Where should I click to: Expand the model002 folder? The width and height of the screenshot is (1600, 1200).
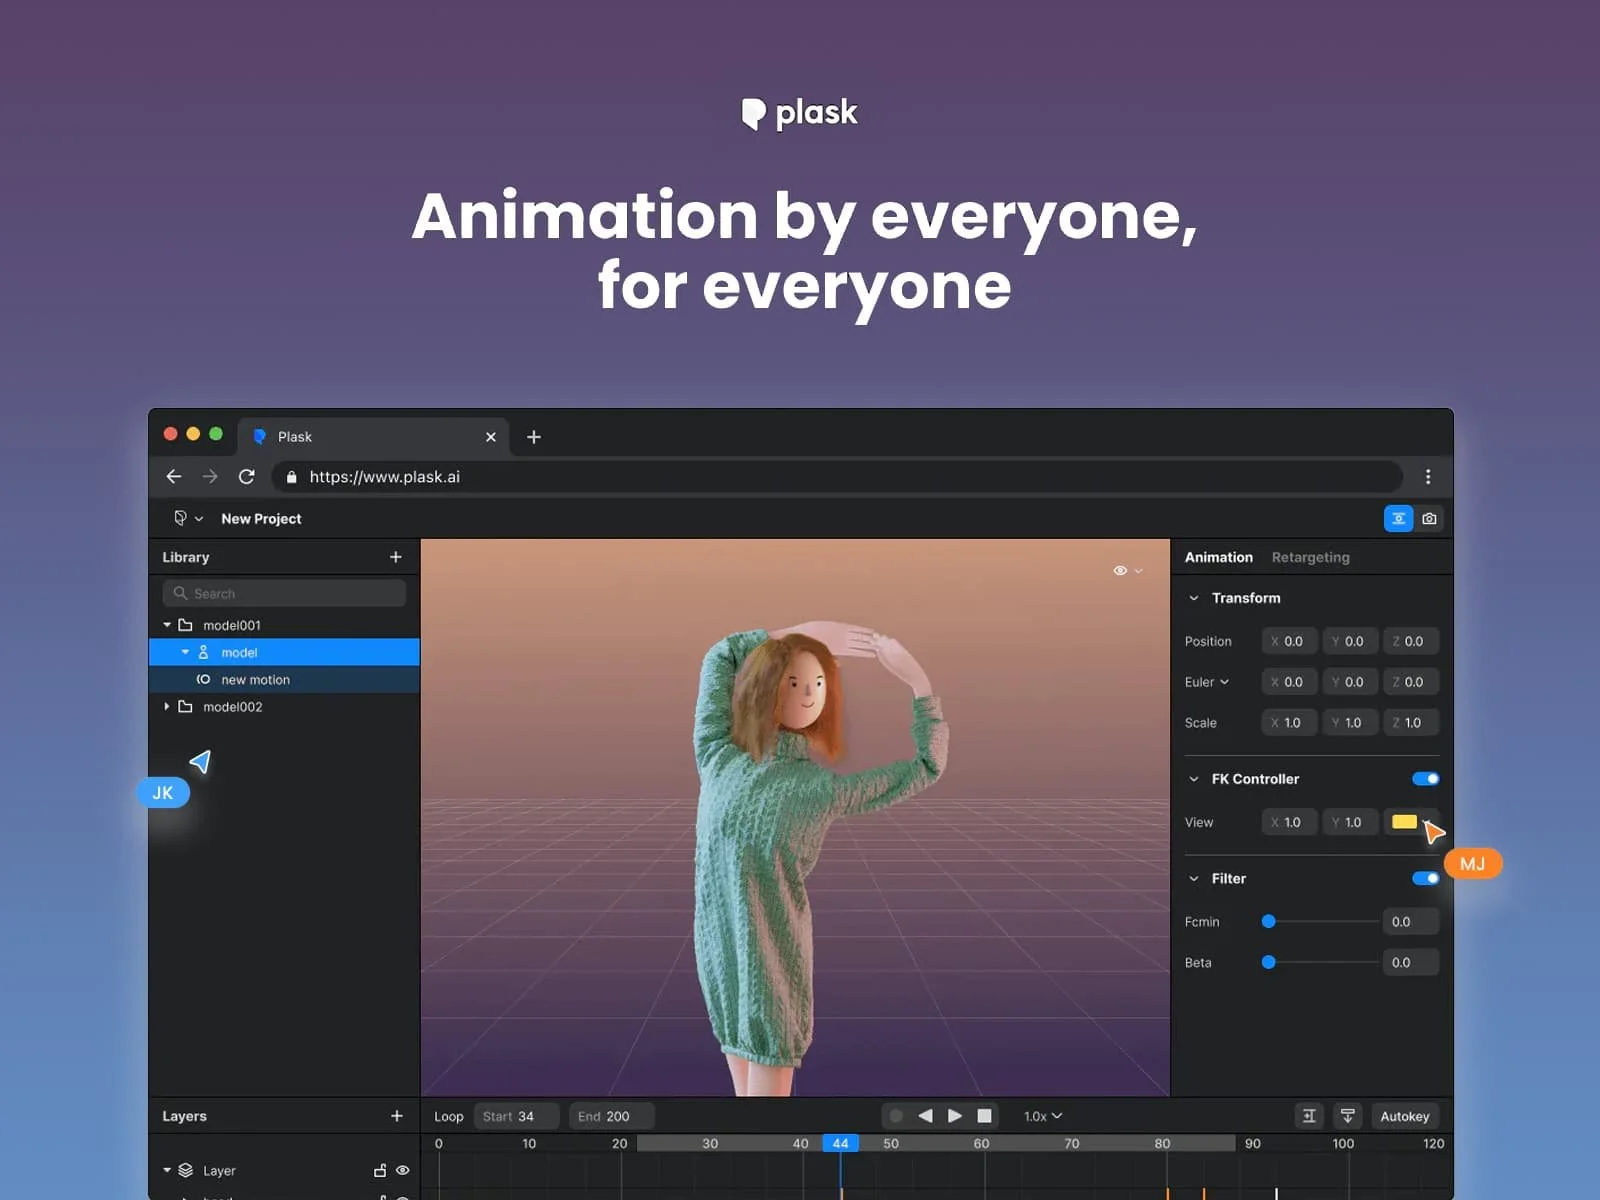(167, 706)
